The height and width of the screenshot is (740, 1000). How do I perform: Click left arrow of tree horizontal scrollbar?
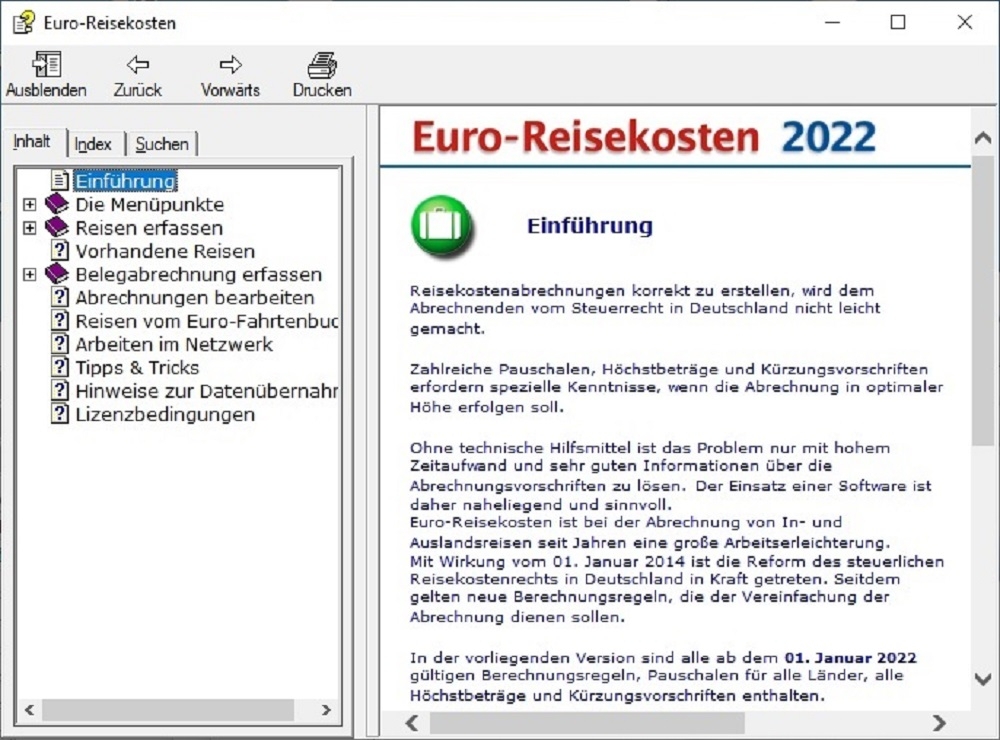click(x=29, y=709)
